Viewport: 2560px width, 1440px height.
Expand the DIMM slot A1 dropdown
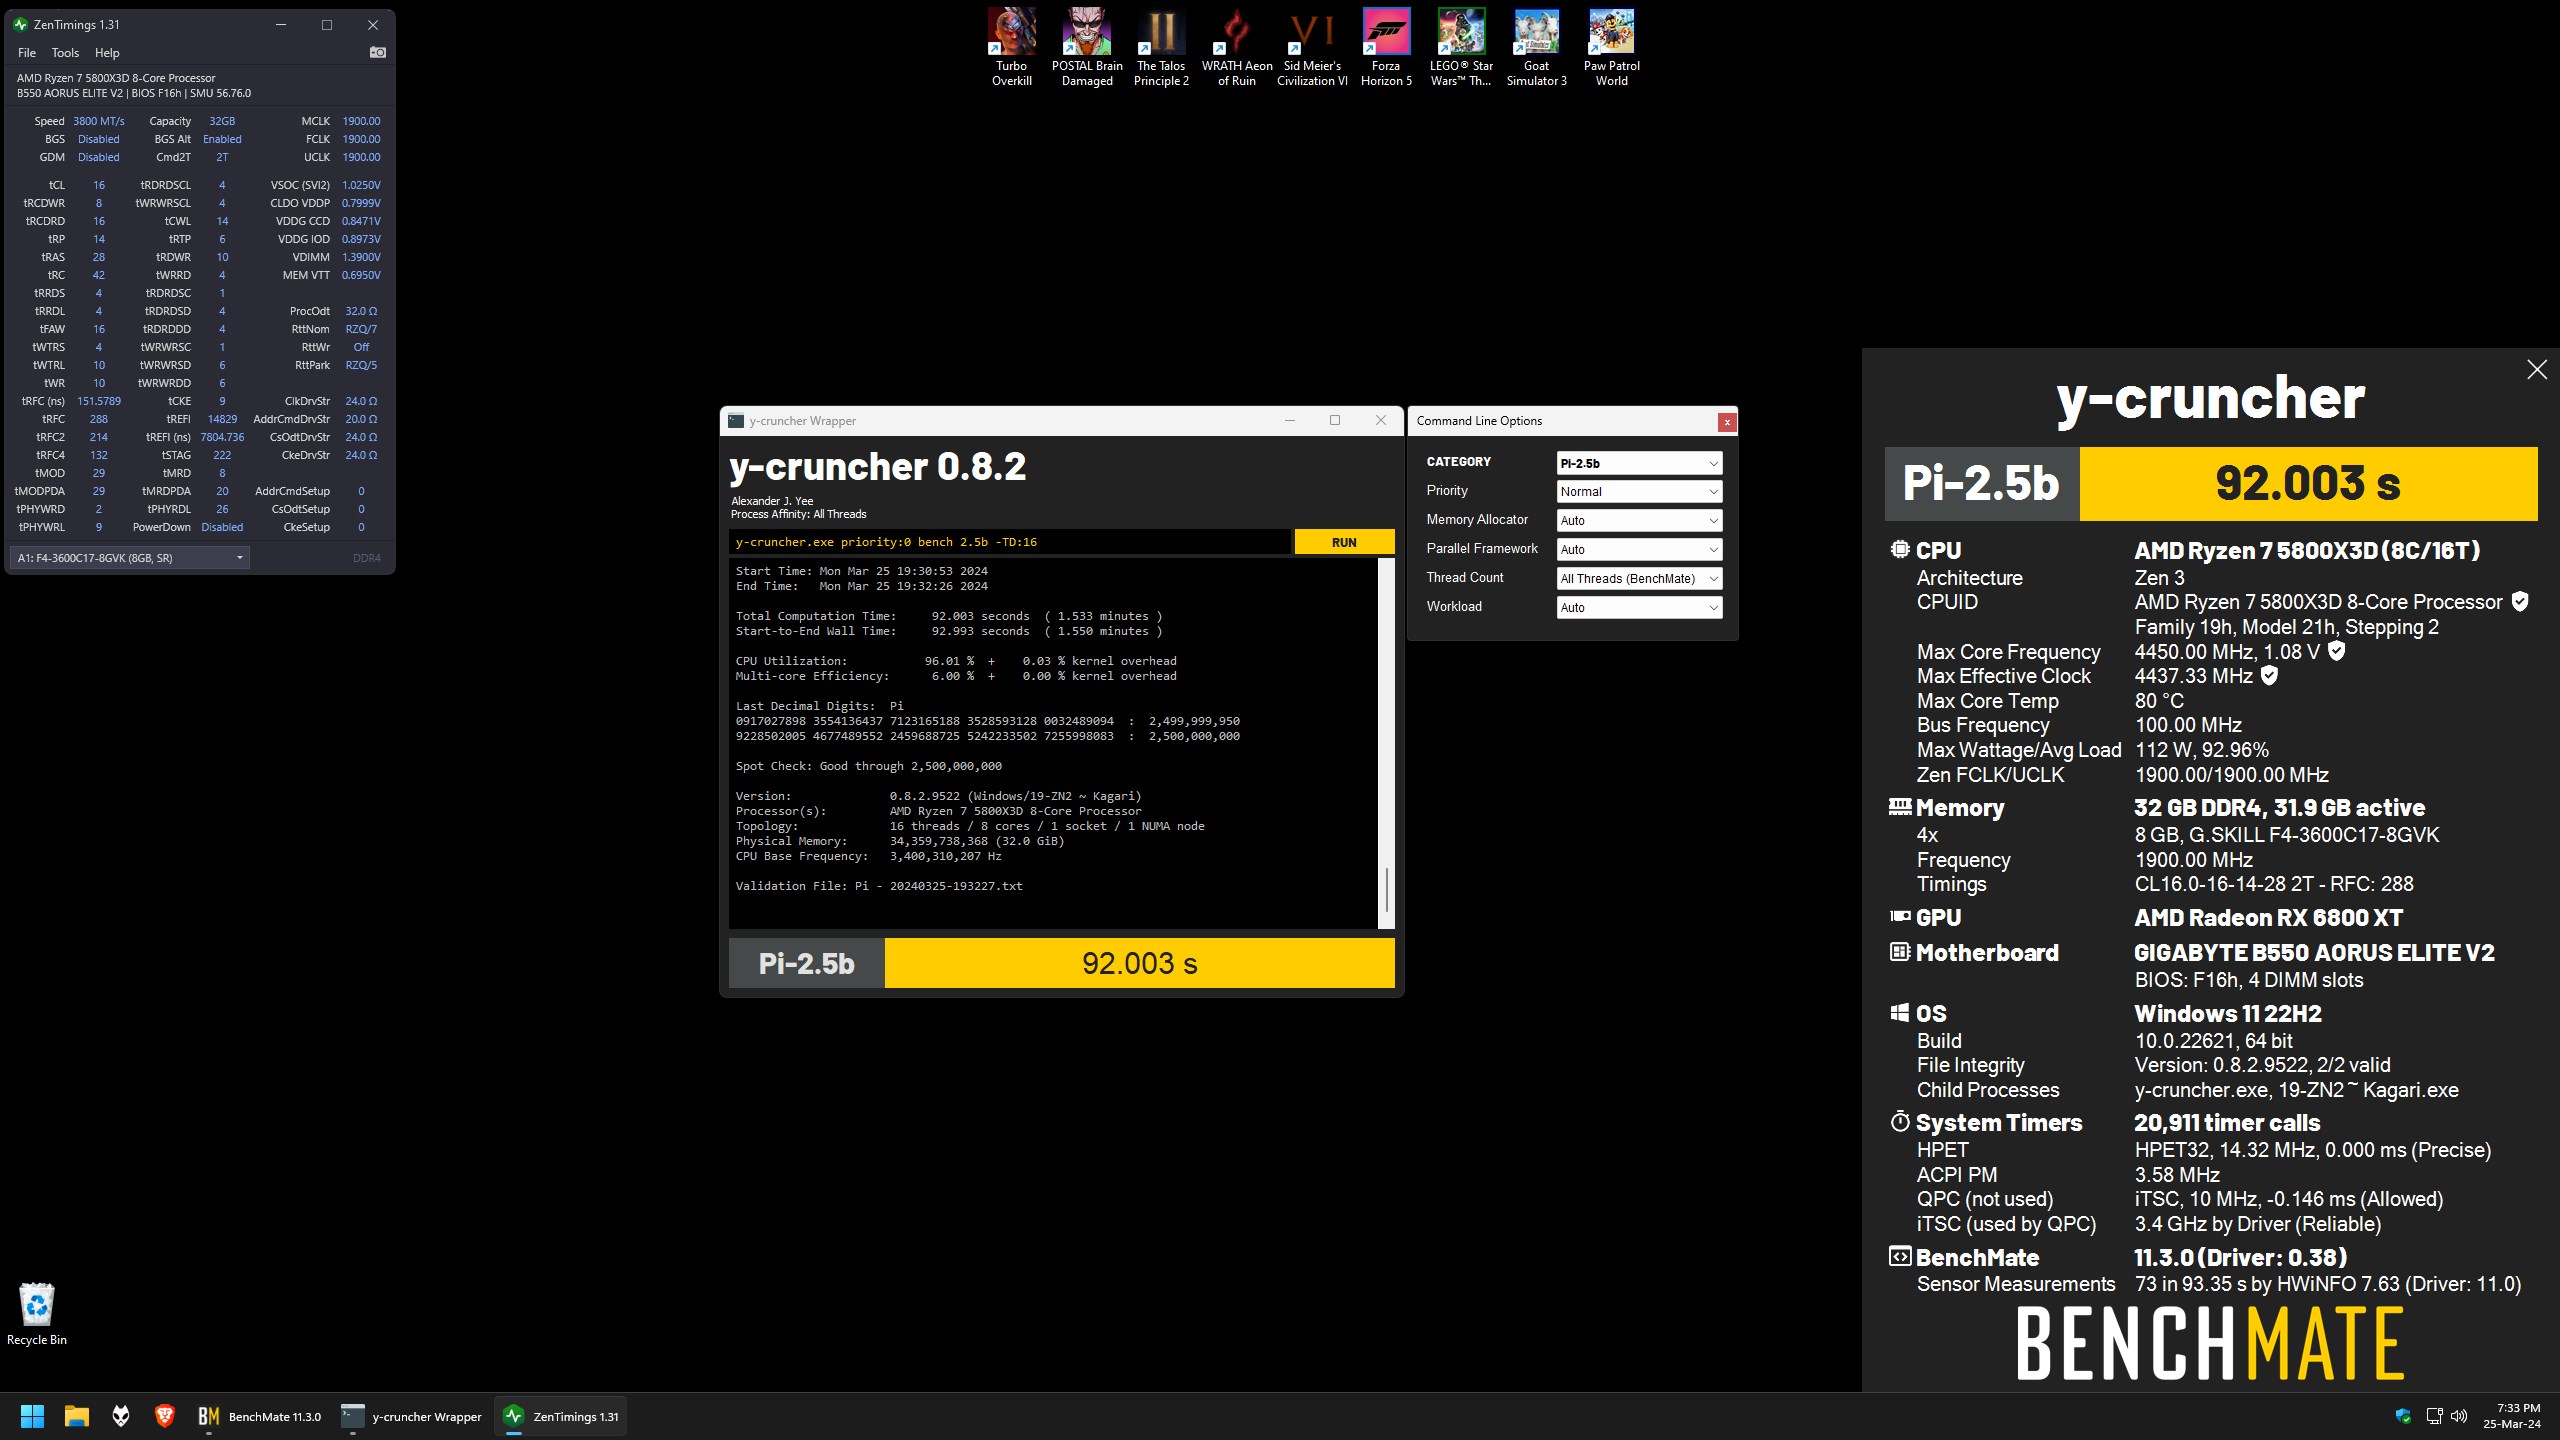click(x=129, y=558)
